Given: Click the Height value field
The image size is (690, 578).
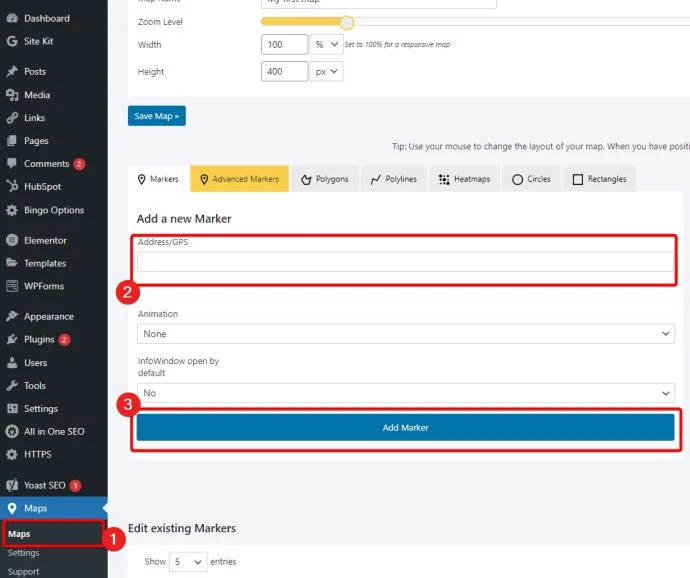Looking at the screenshot, I should click(285, 72).
